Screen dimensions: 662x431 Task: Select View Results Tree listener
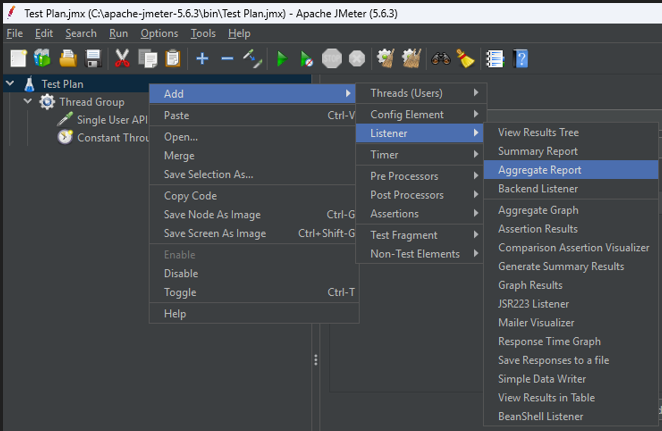click(571, 132)
